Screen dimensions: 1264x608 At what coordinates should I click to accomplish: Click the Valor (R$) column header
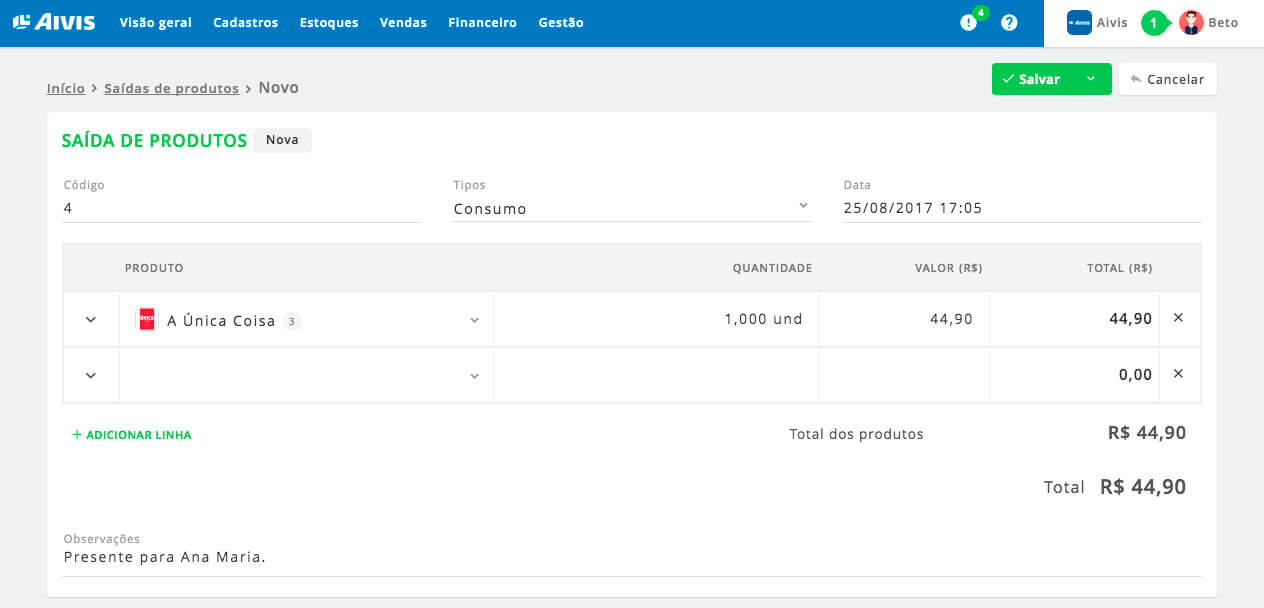coord(948,268)
